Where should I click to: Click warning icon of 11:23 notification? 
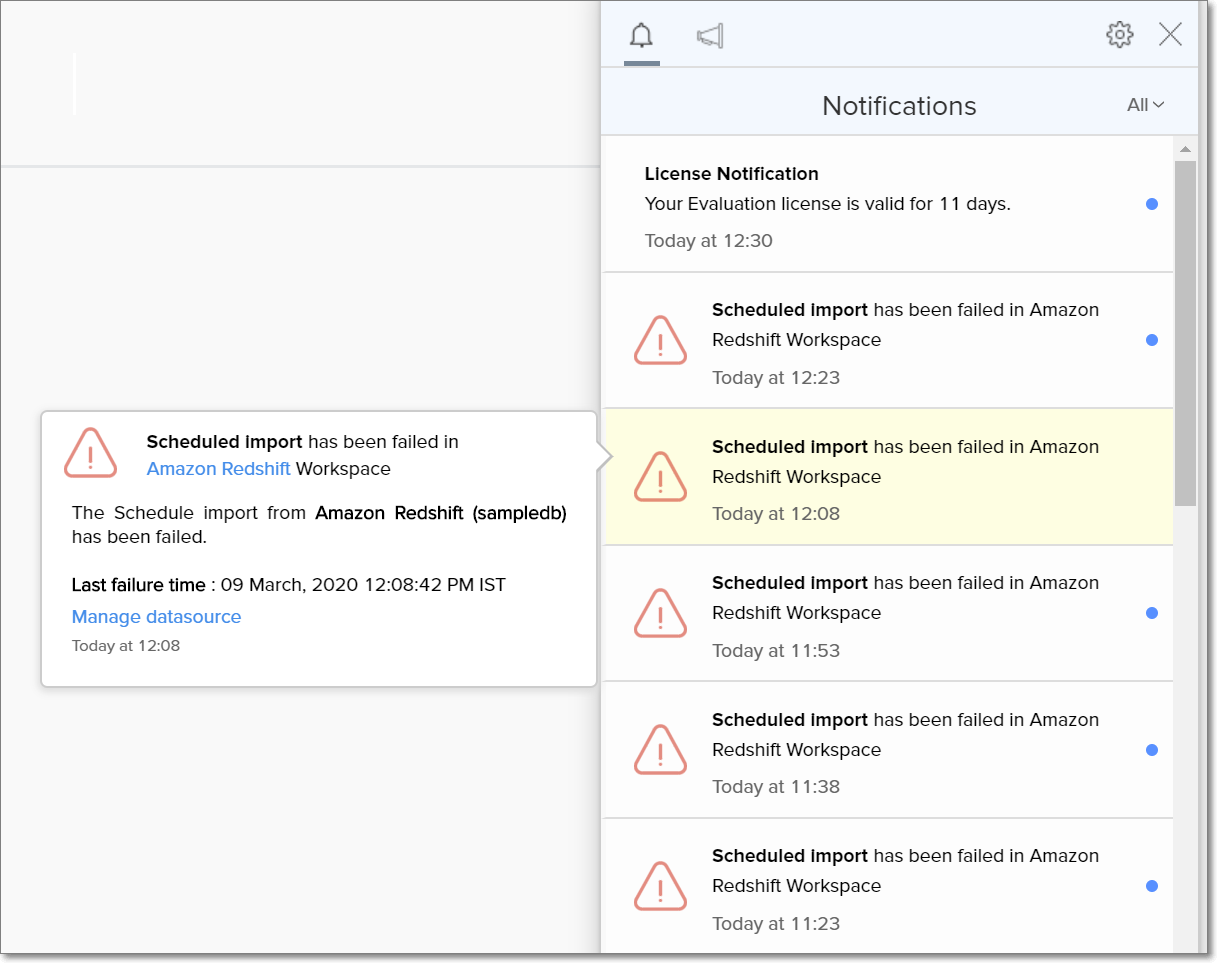pos(660,887)
